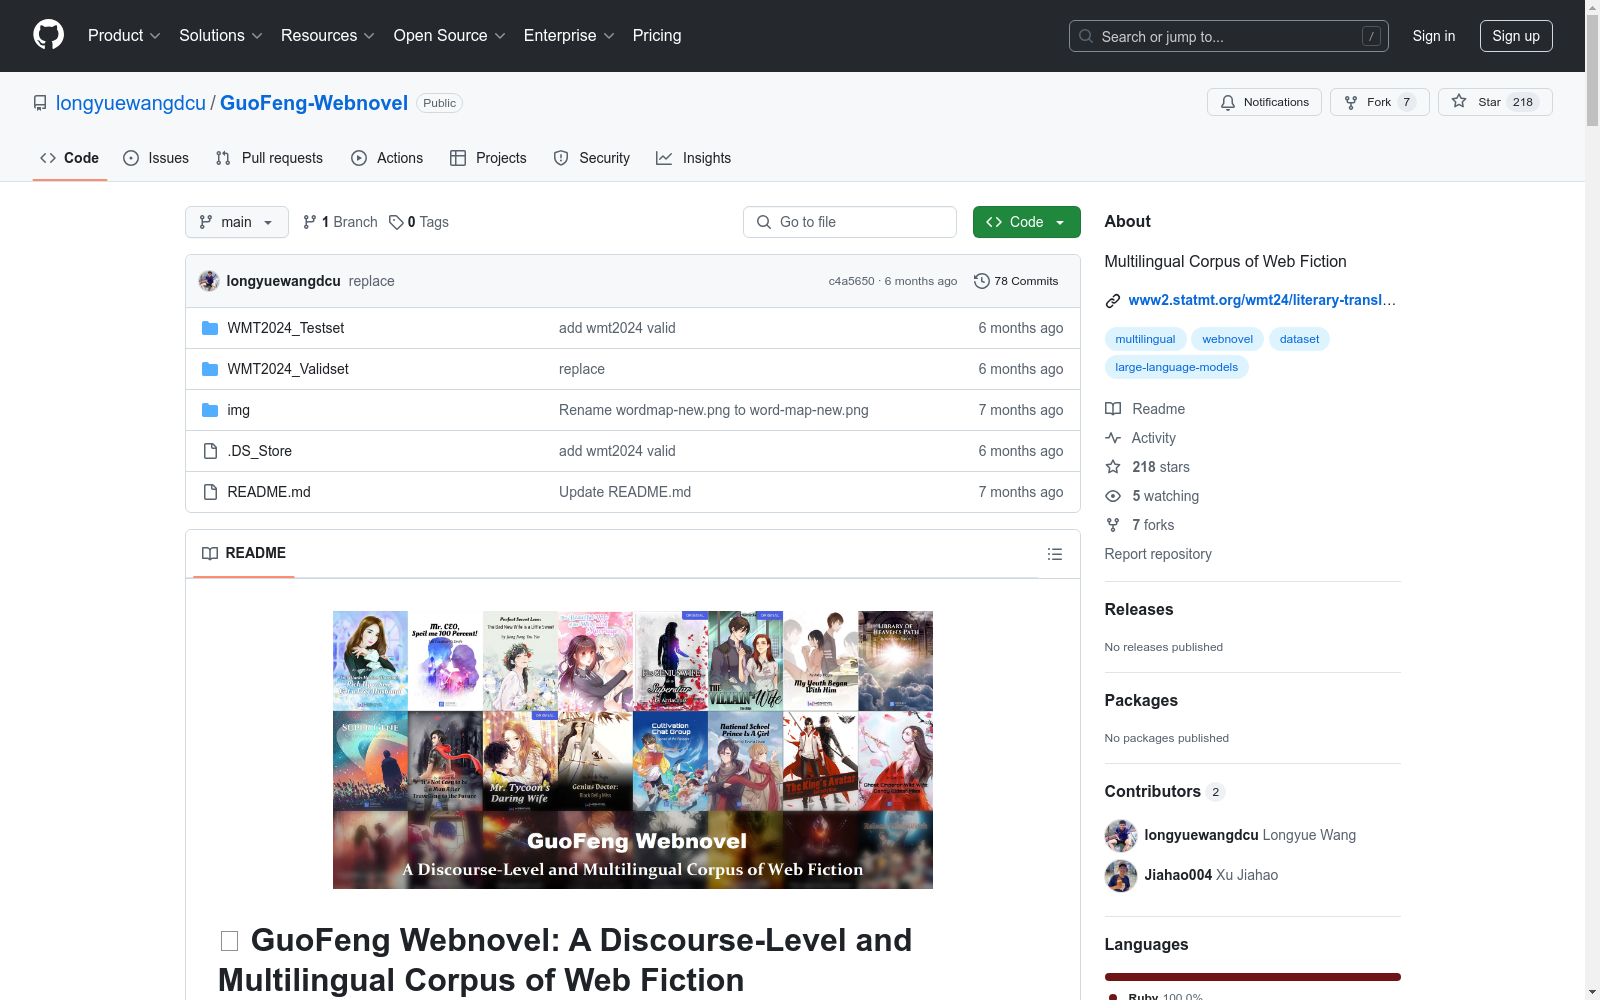This screenshot has height=1000, width=1600.
Task: Select the webnovel topic tag
Action: pos(1227,339)
